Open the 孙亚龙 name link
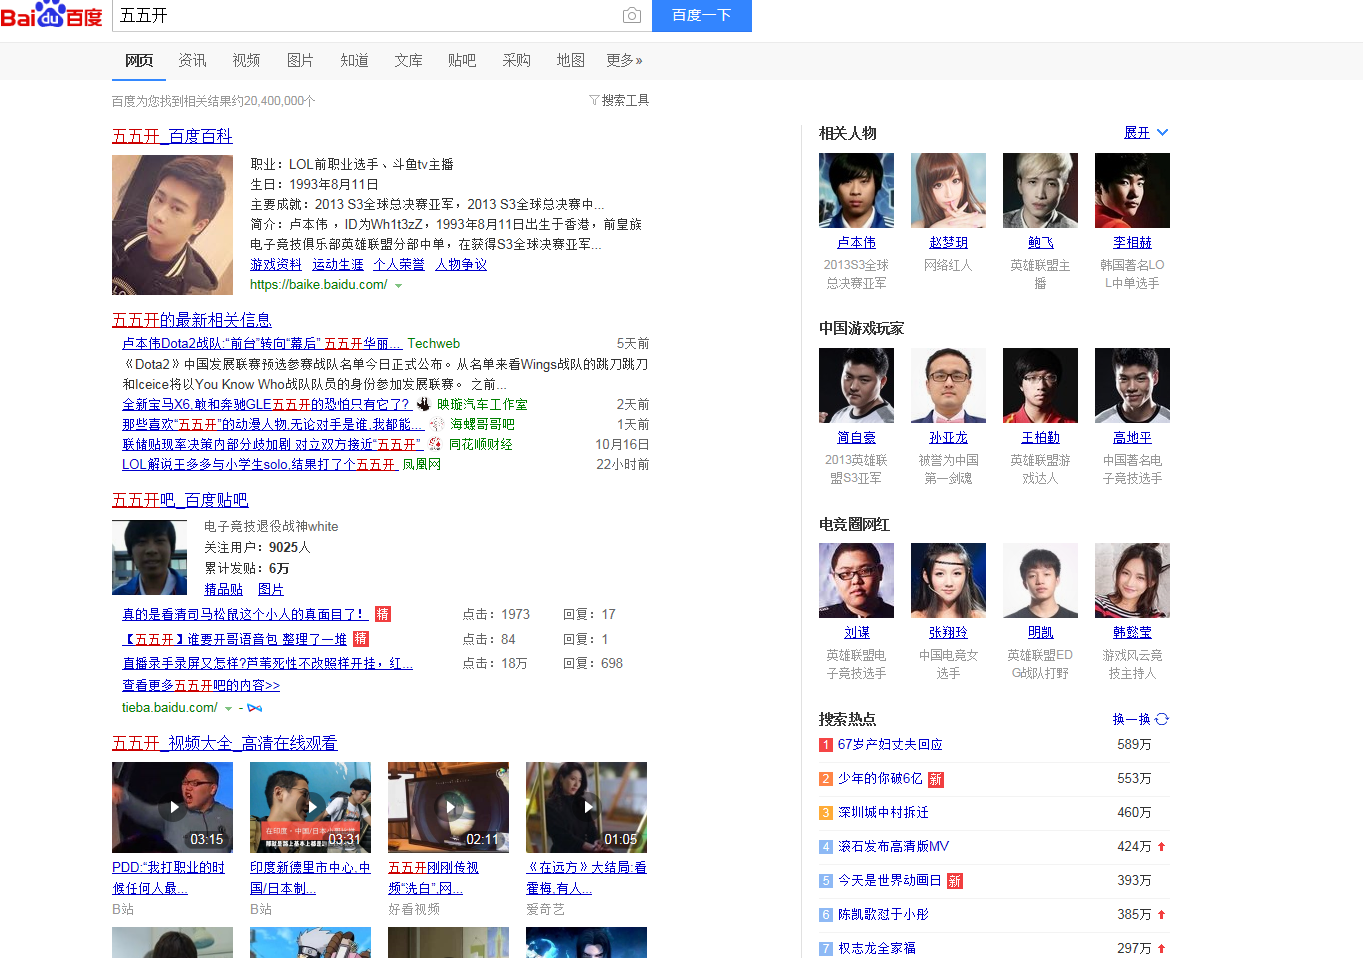The width and height of the screenshot is (1363, 958). point(948,437)
